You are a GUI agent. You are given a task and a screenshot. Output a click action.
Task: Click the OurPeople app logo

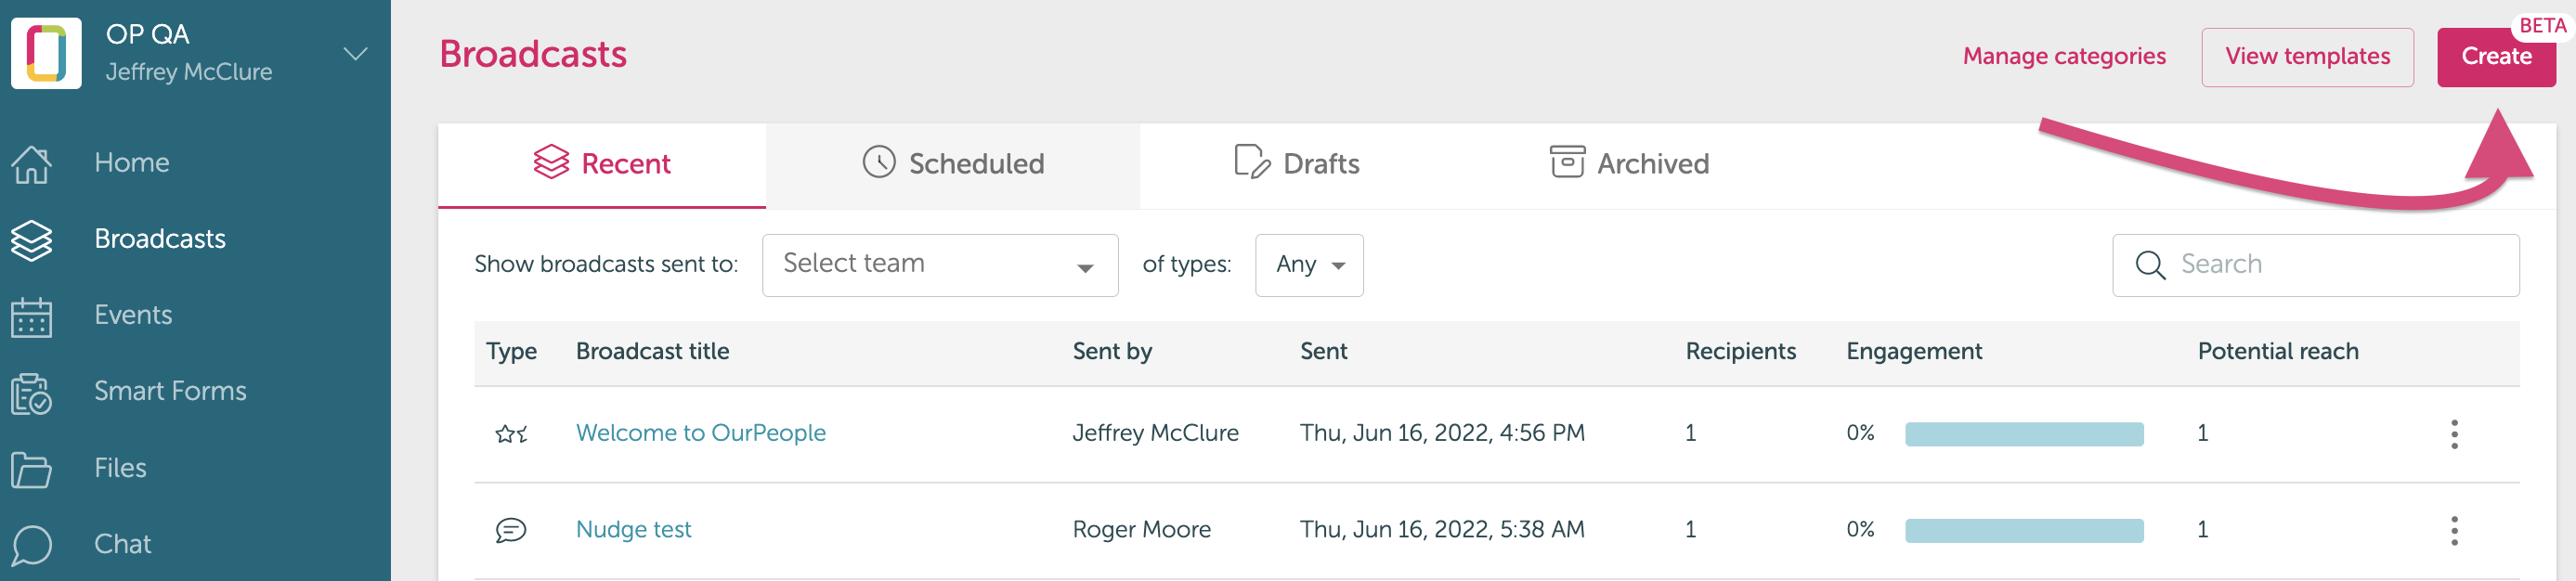click(46, 53)
